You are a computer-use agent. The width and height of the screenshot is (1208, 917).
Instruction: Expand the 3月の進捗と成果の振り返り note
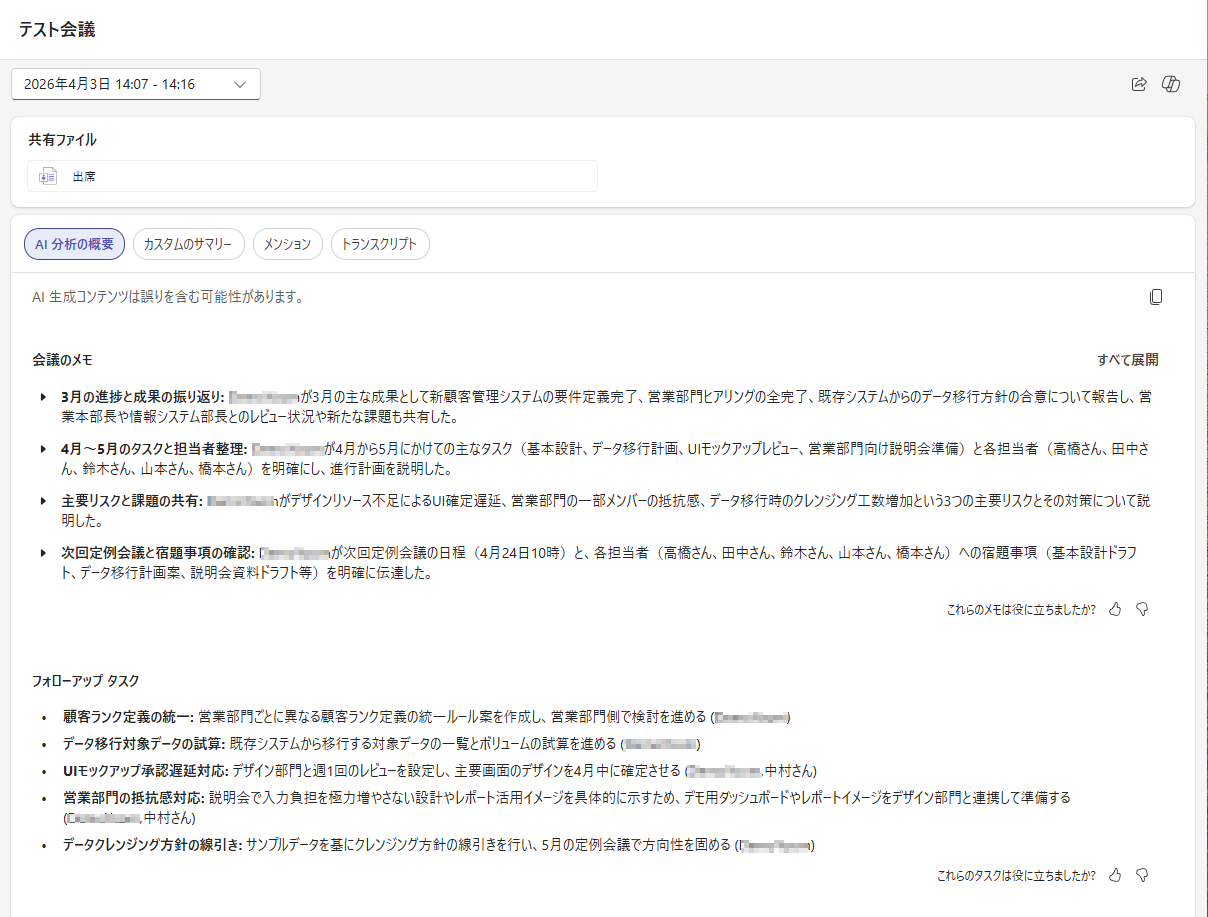click(x=43, y=397)
